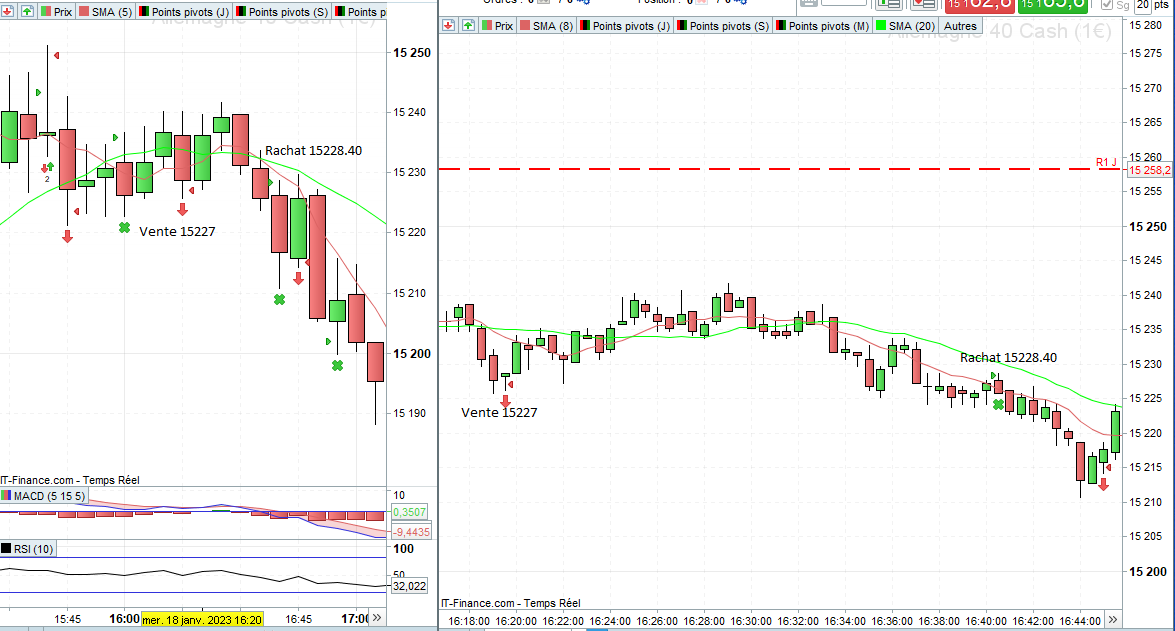The image size is (1175, 631).
Task: Click 15 250 price label on left chart axis
Action: [412, 52]
